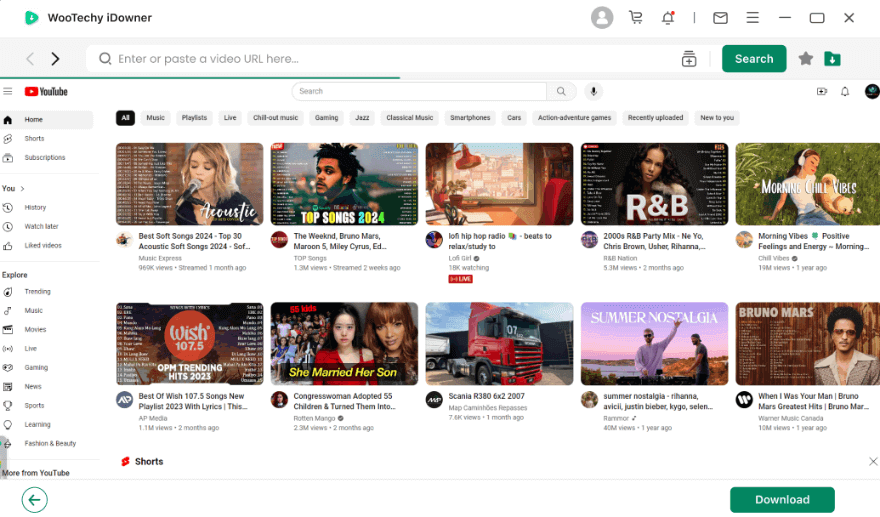Expand the YouTube sidebar guide menu

click(x=8, y=91)
